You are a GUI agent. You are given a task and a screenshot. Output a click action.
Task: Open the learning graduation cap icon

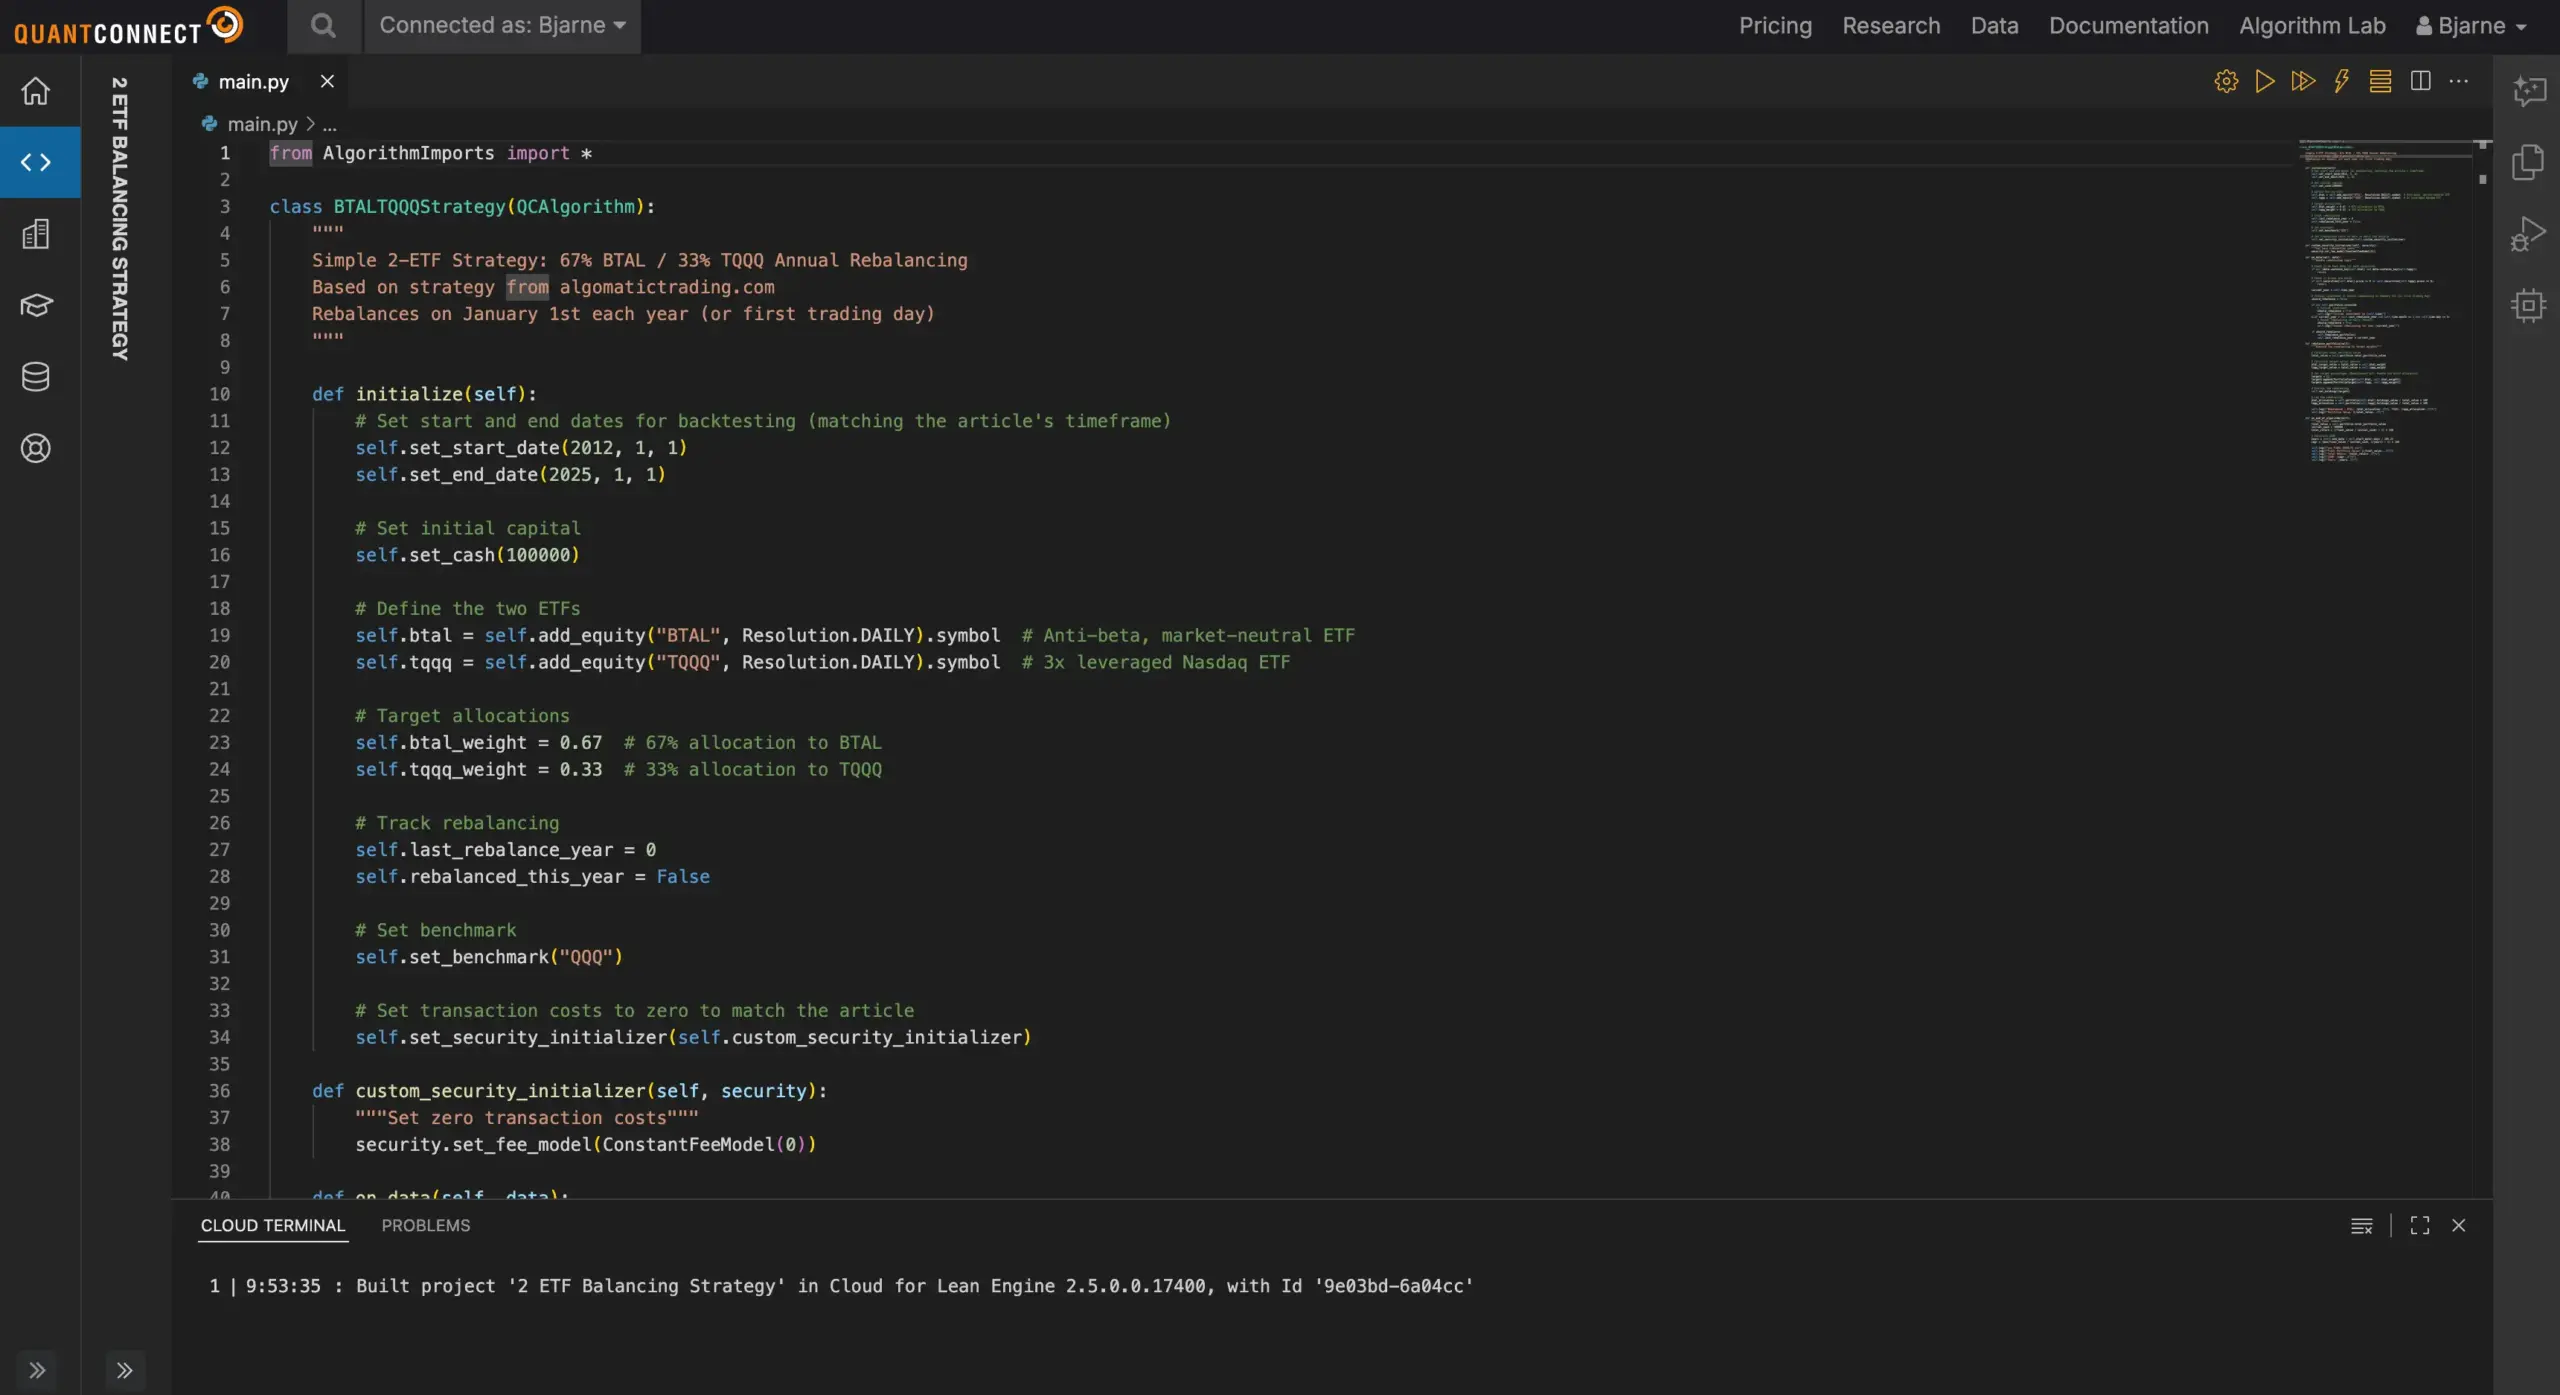36,305
